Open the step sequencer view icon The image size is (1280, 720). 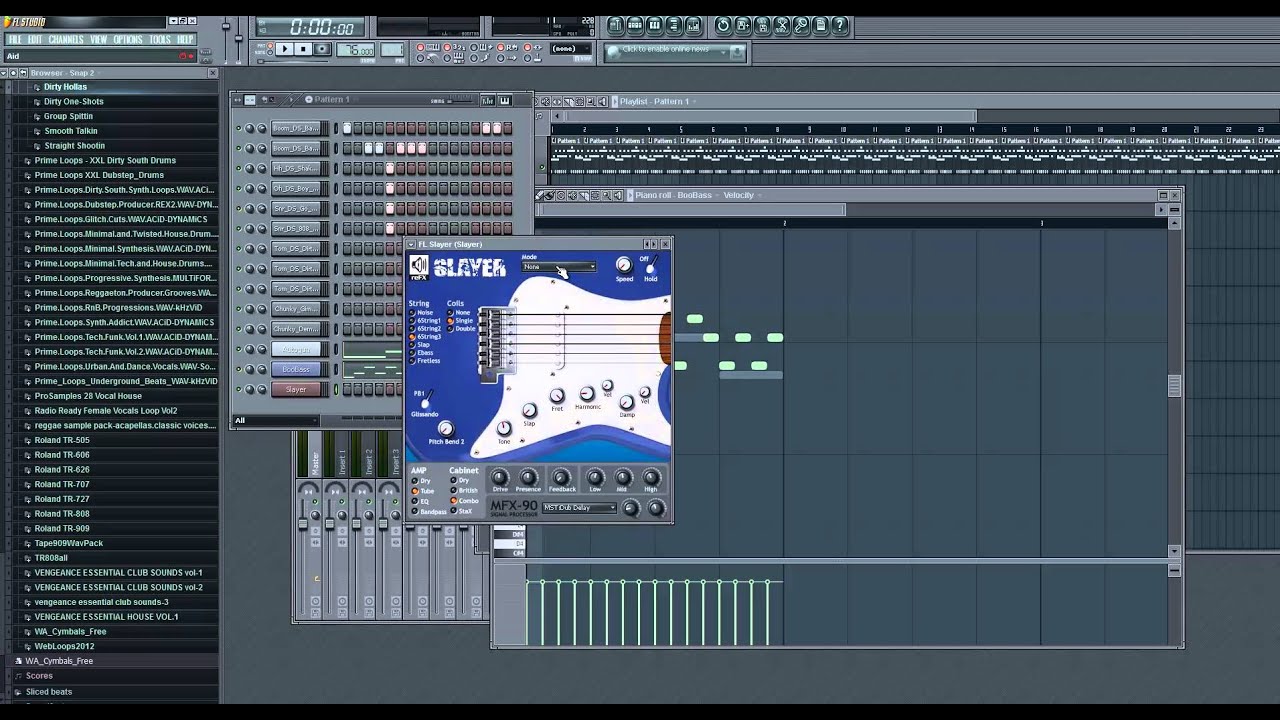point(635,25)
